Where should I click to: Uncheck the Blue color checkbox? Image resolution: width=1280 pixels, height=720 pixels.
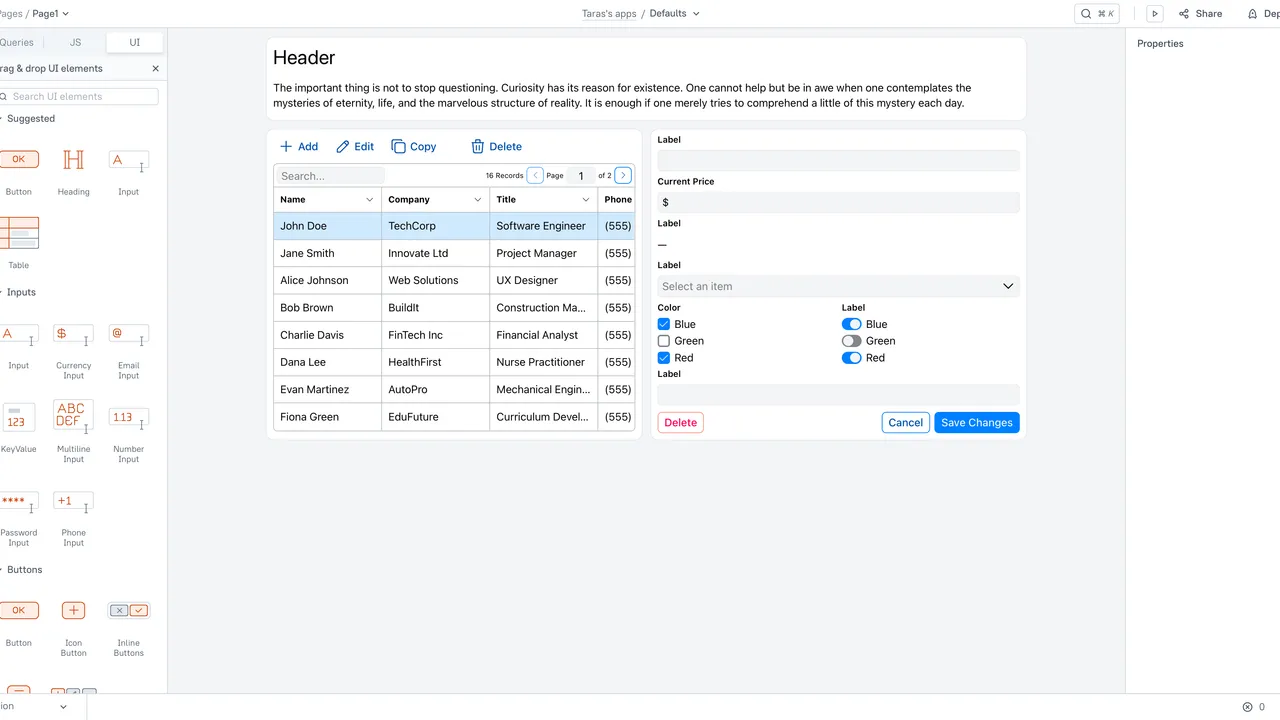coord(664,324)
